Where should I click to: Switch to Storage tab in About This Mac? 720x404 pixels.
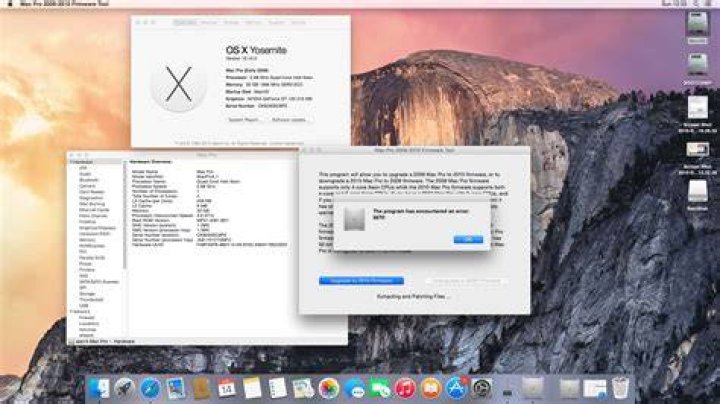point(231,22)
